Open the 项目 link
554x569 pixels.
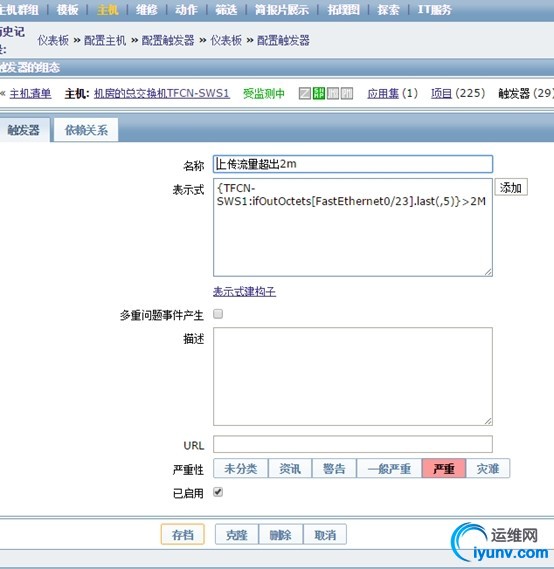(441, 94)
